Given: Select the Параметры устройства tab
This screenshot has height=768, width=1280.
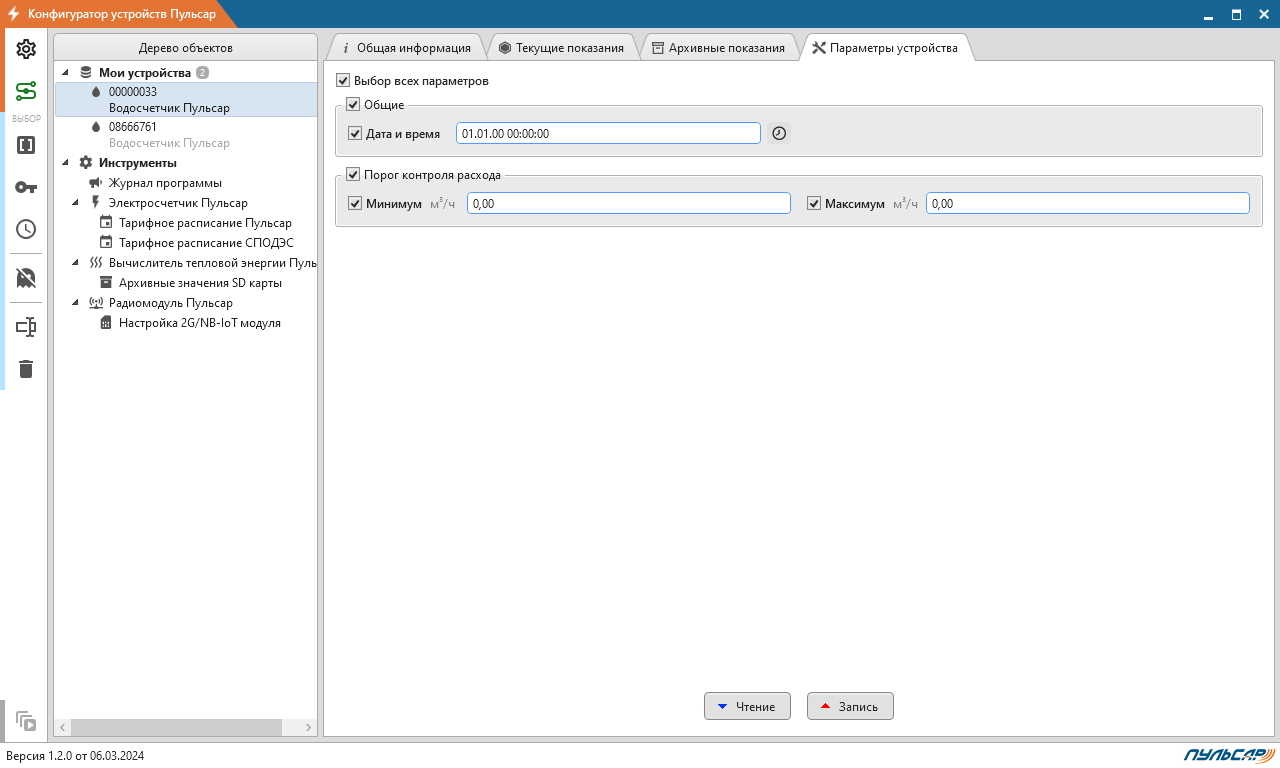Looking at the screenshot, I should (885, 48).
